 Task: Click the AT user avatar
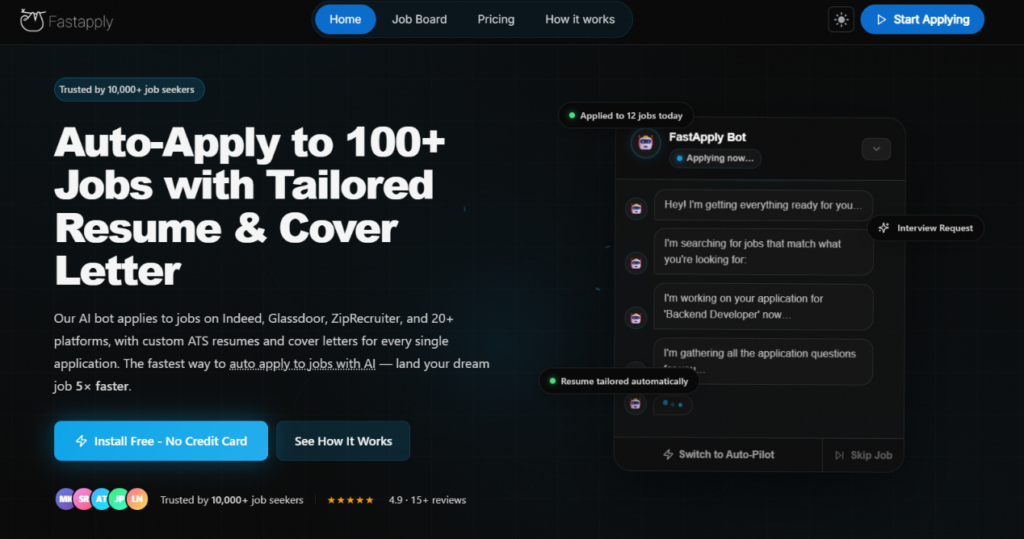pyautogui.click(x=101, y=500)
